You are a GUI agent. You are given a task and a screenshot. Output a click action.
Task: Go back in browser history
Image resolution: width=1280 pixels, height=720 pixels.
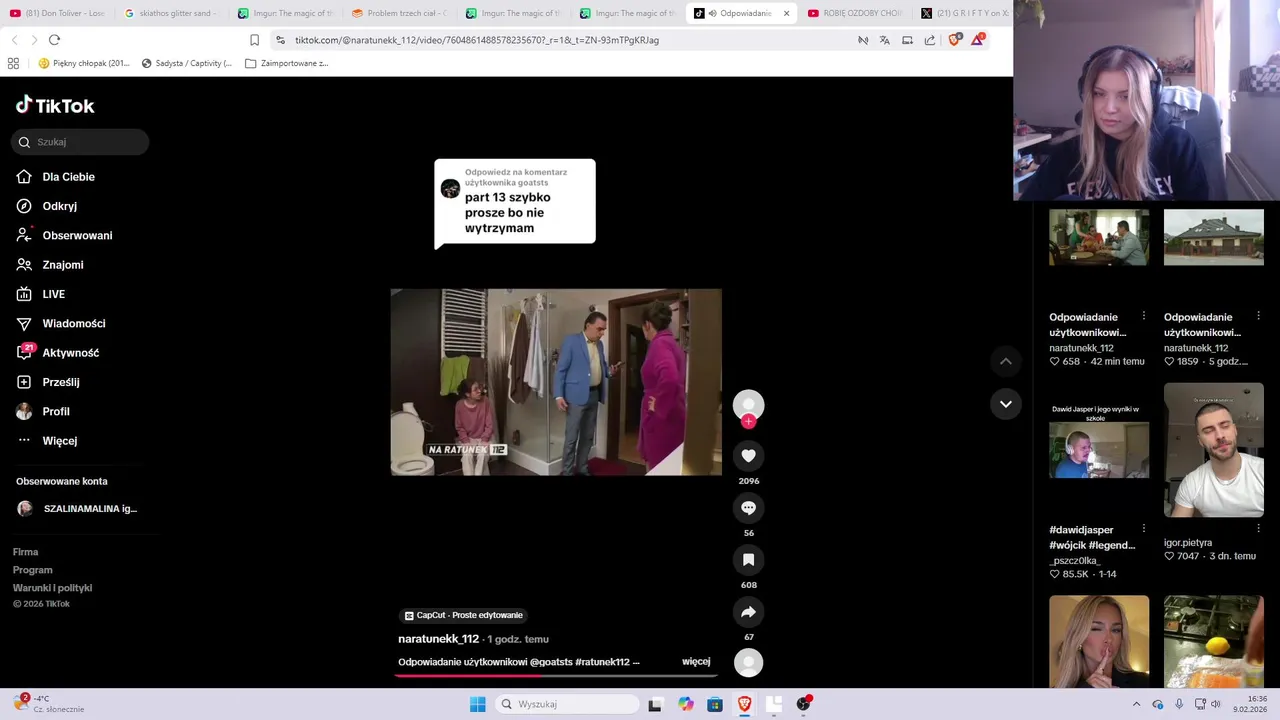[14, 40]
